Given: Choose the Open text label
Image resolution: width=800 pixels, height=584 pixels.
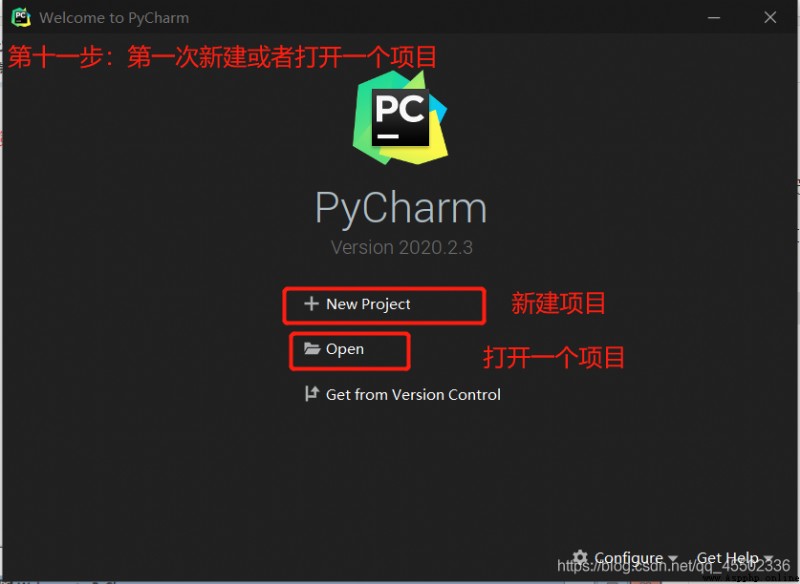Looking at the screenshot, I should pyautogui.click(x=345, y=349).
